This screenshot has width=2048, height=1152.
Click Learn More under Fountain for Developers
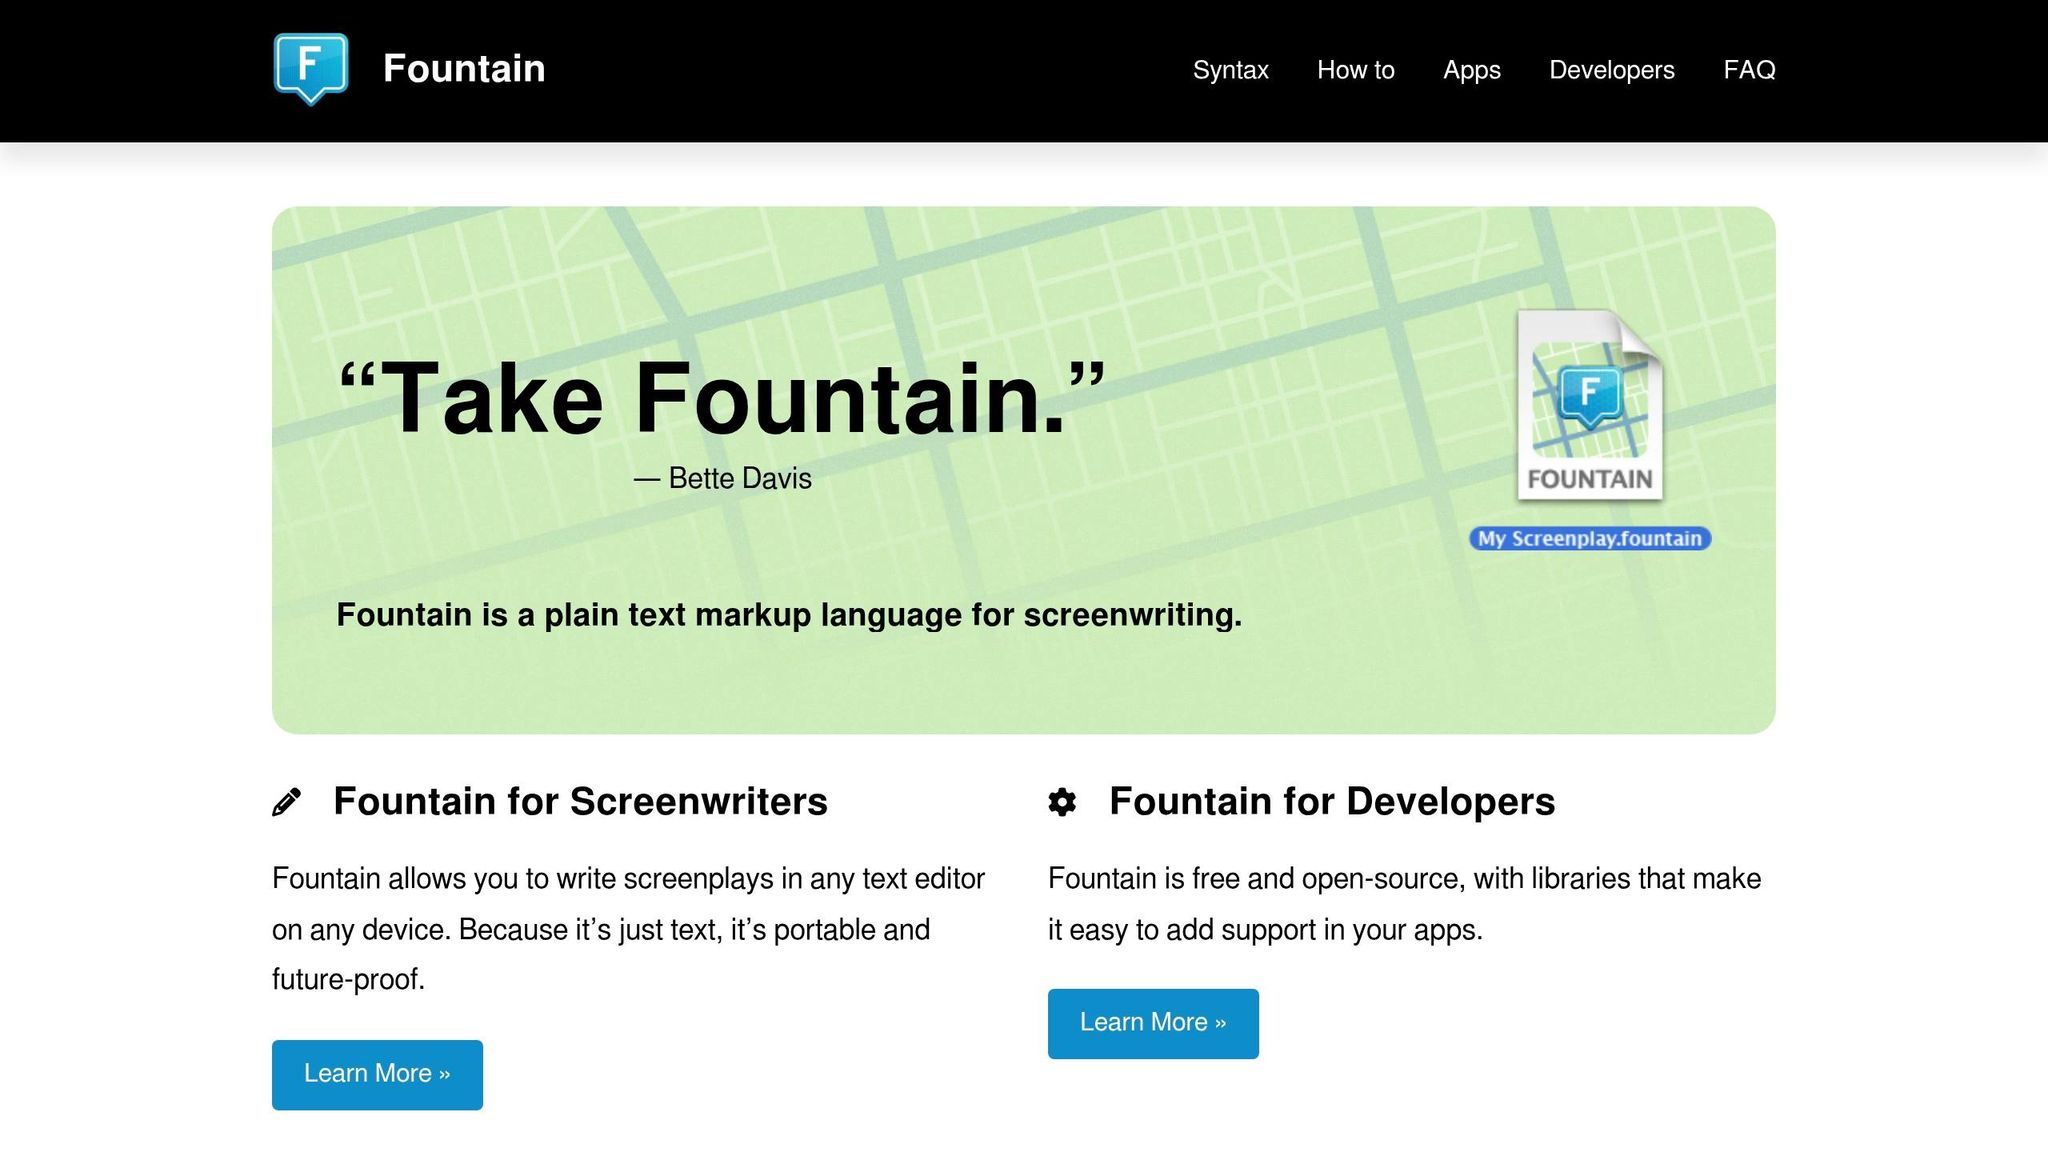tap(1153, 1023)
